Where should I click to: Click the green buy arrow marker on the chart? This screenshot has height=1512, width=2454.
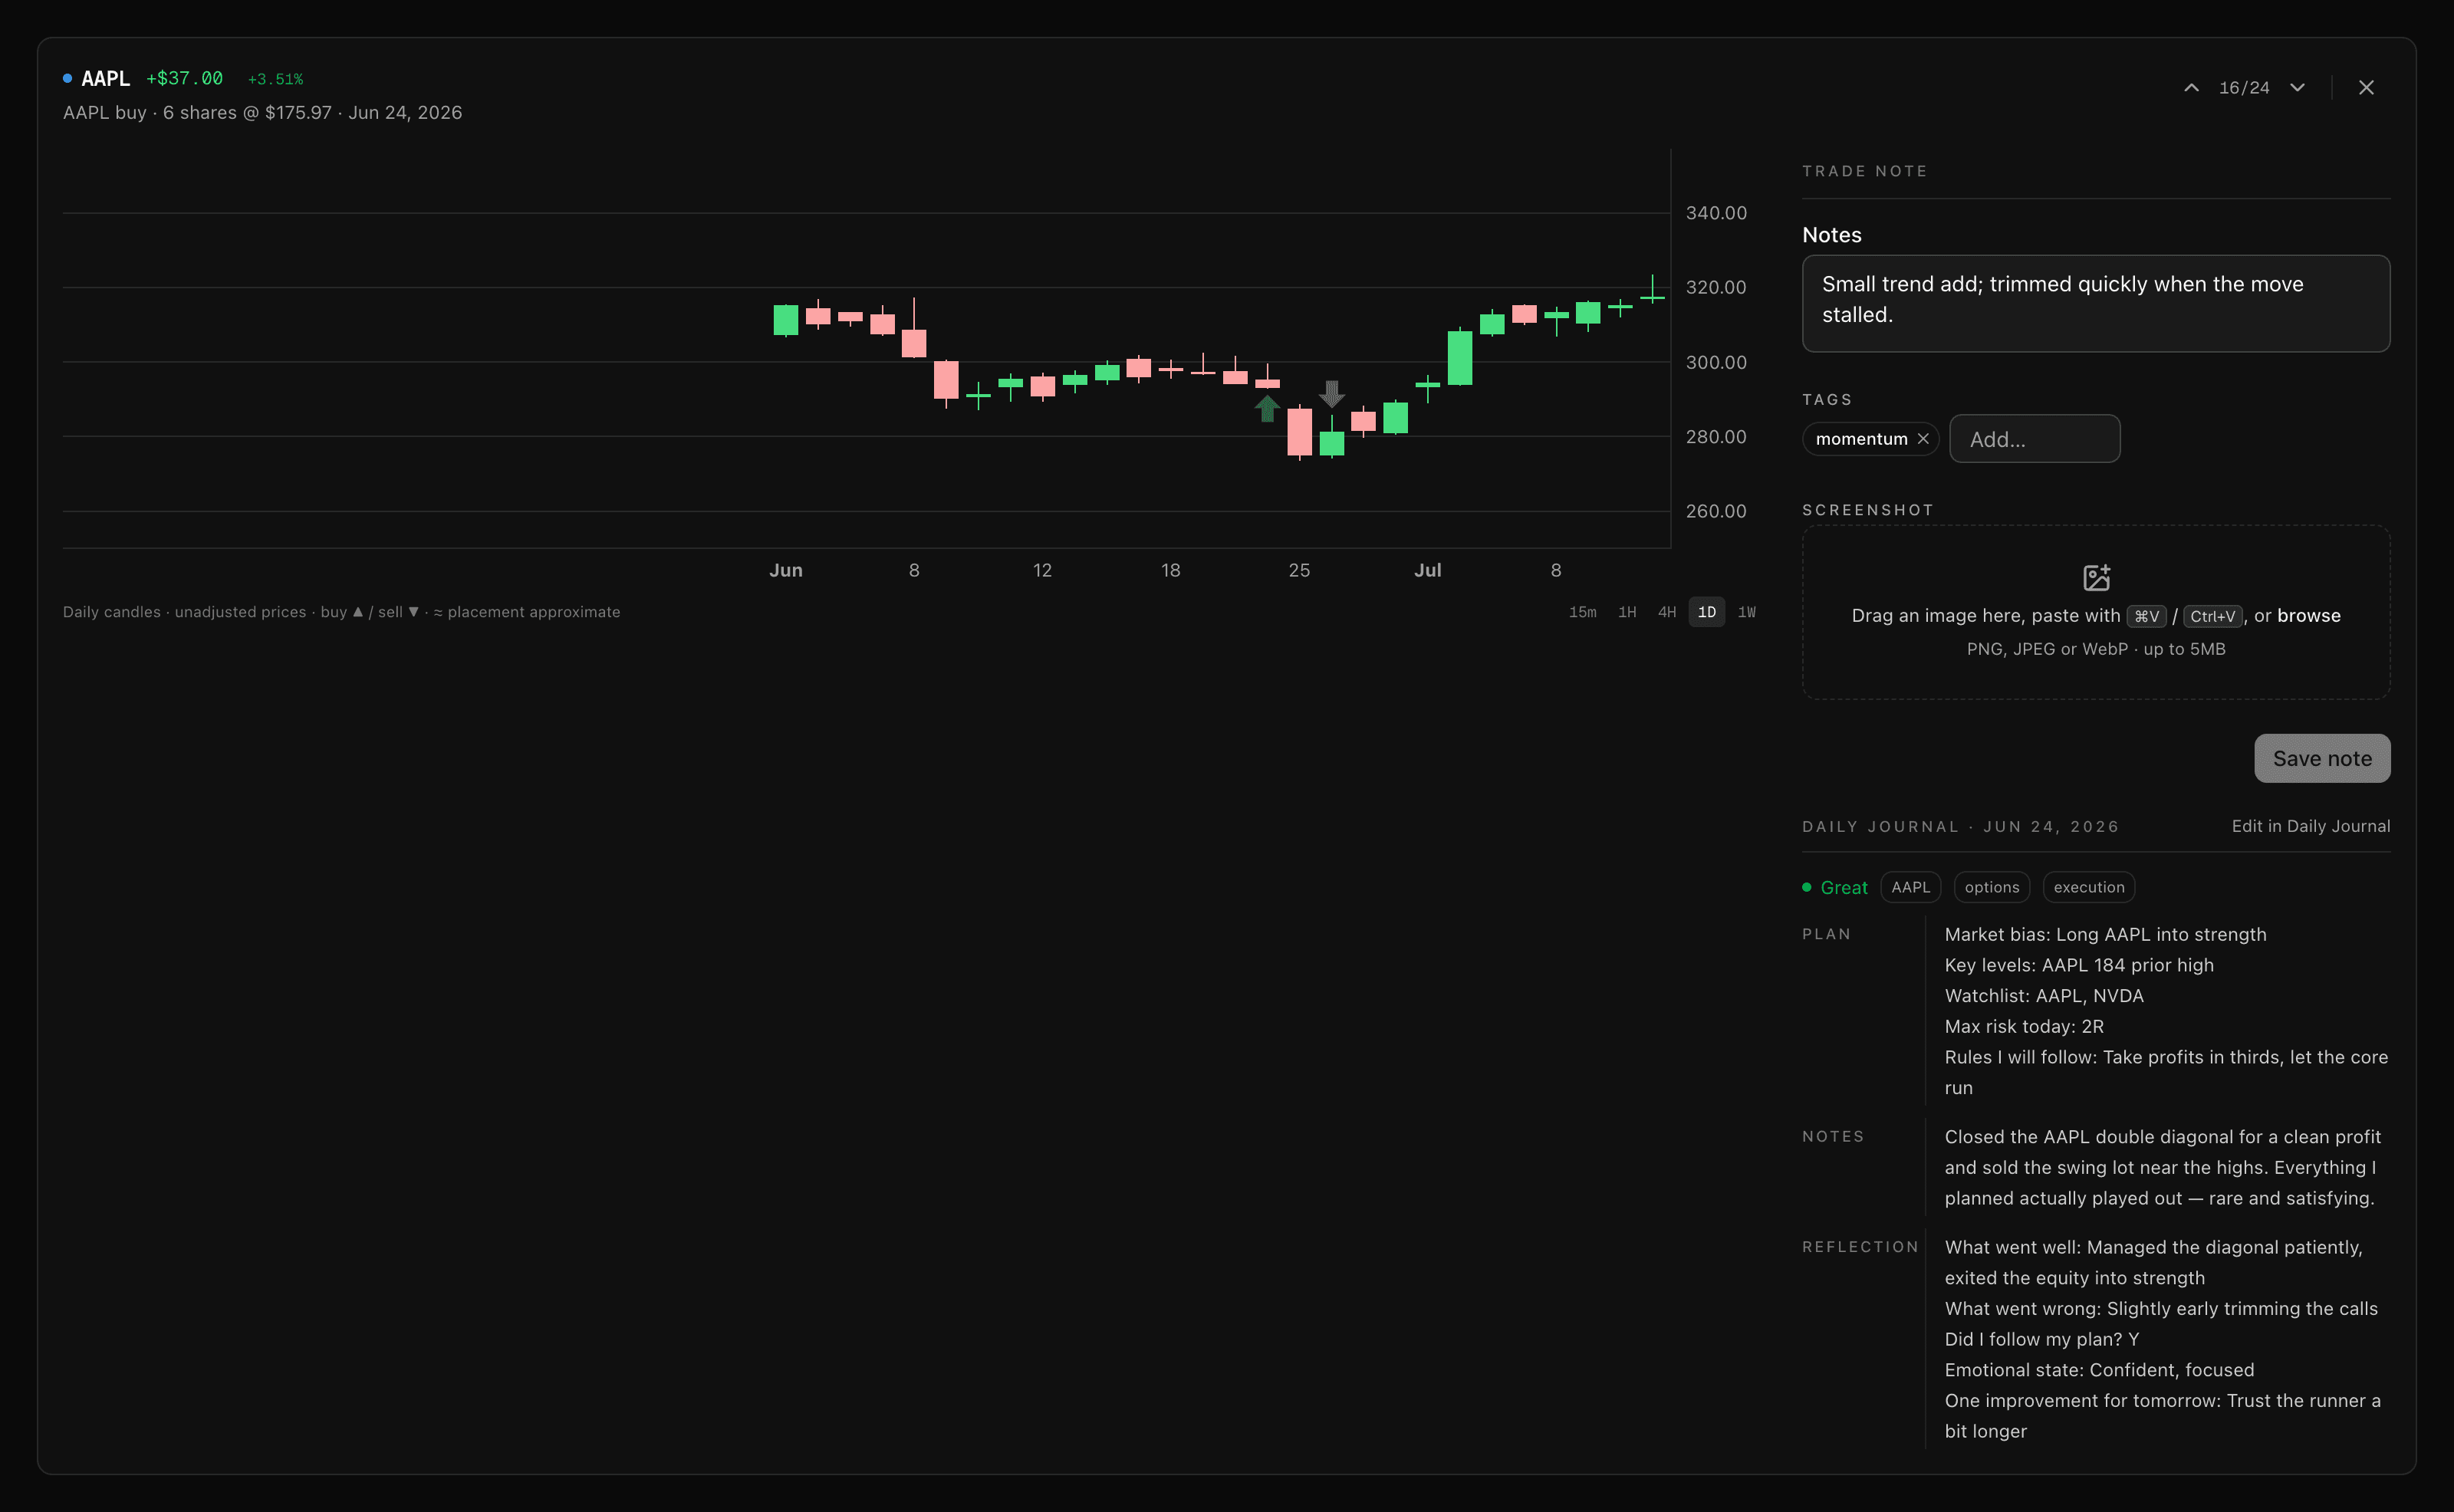[x=1267, y=408]
